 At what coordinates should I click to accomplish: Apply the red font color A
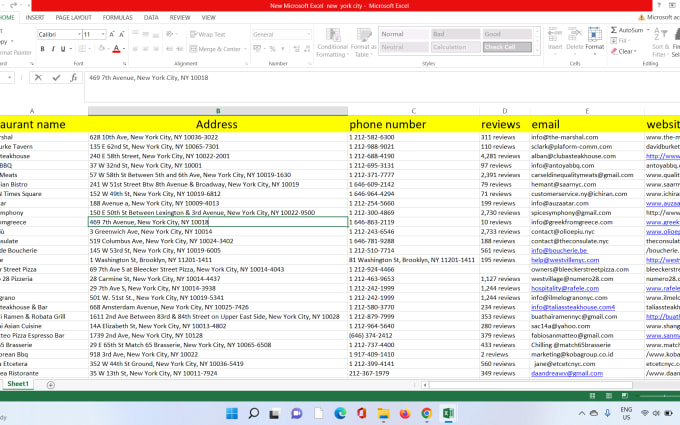point(116,49)
